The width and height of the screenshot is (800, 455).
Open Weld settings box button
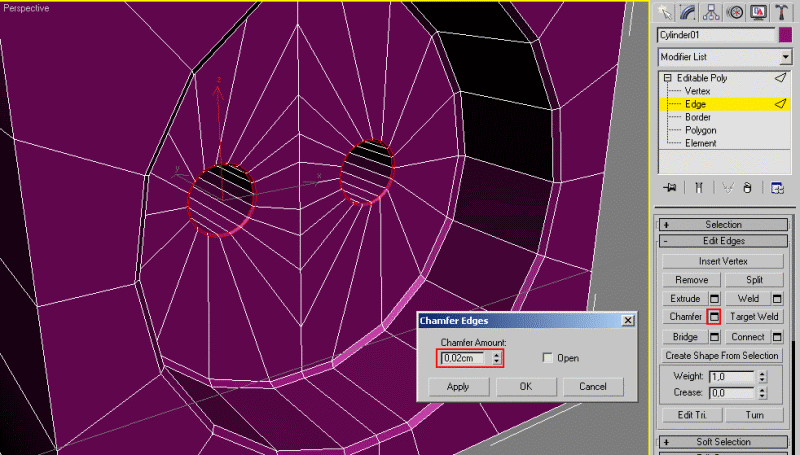pyautogui.click(x=777, y=298)
